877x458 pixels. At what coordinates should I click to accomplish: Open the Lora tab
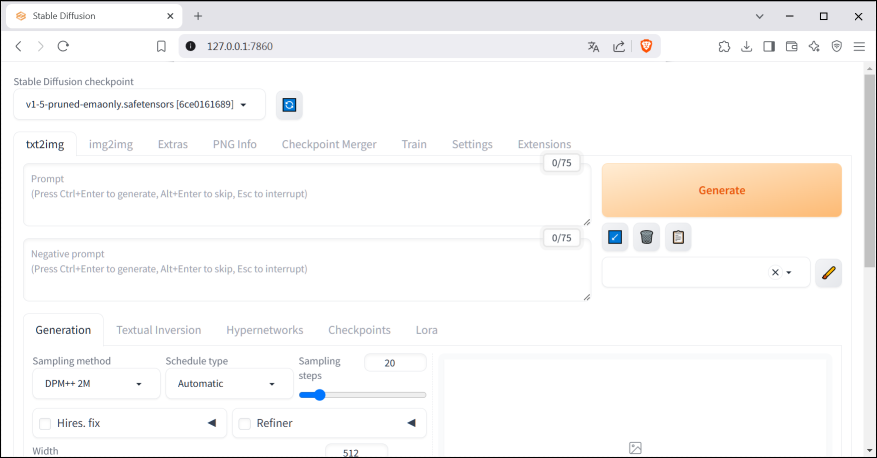pyautogui.click(x=426, y=330)
